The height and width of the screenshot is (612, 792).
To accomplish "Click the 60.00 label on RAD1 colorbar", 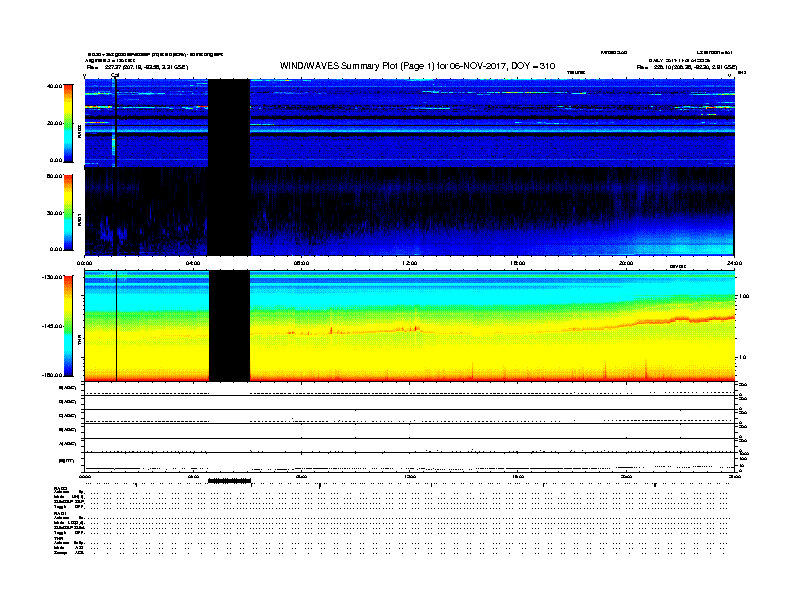I will (x=54, y=176).
